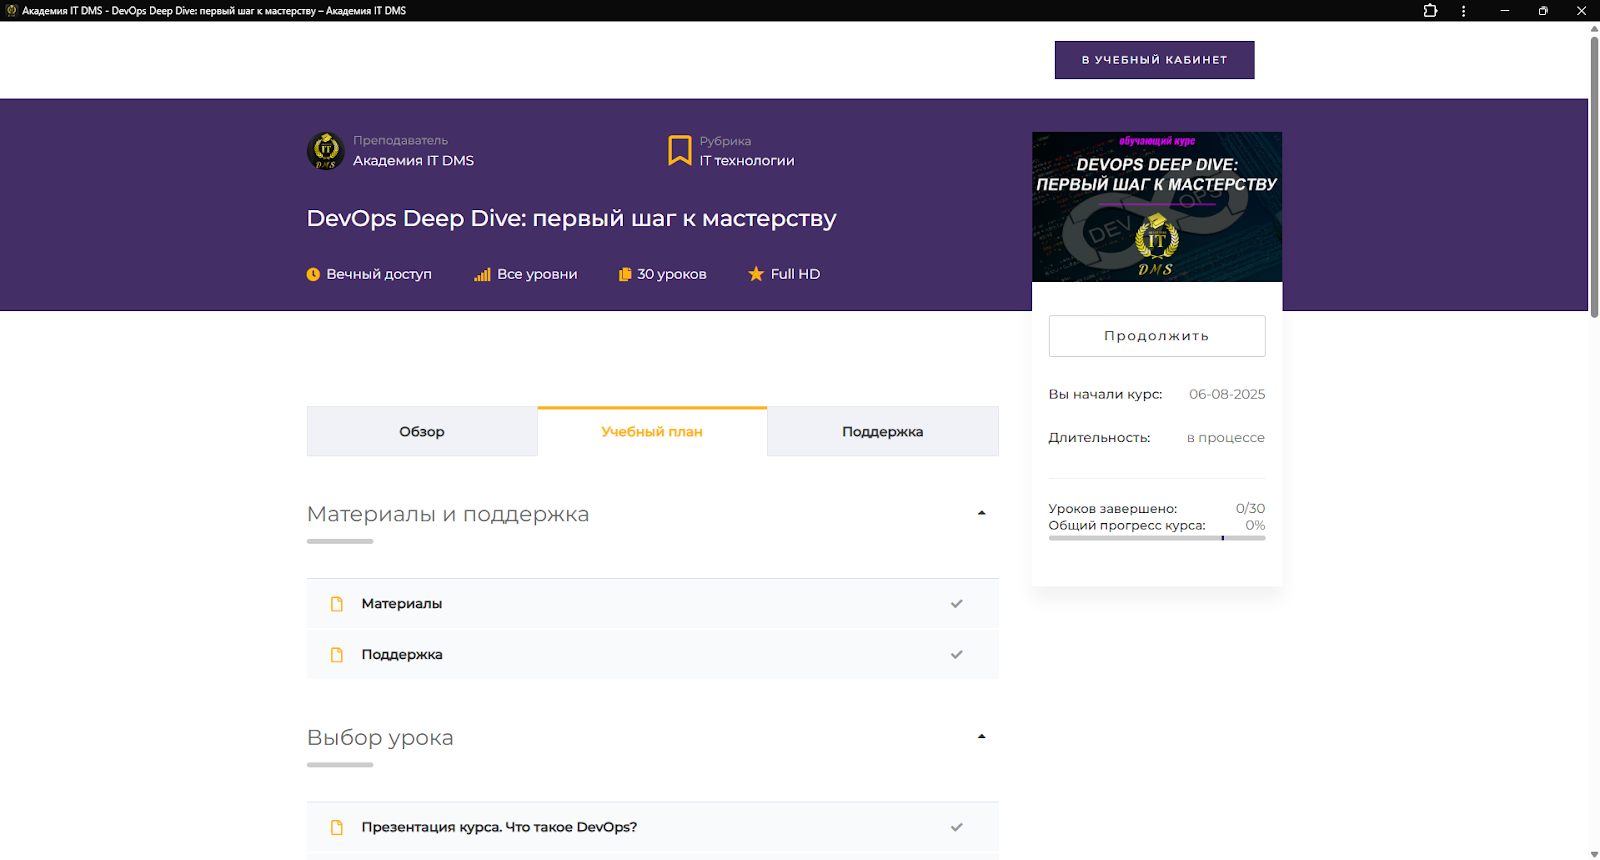The height and width of the screenshot is (860, 1600).
Task: Open the Академия IT DMS teacher link
Action: (413, 161)
